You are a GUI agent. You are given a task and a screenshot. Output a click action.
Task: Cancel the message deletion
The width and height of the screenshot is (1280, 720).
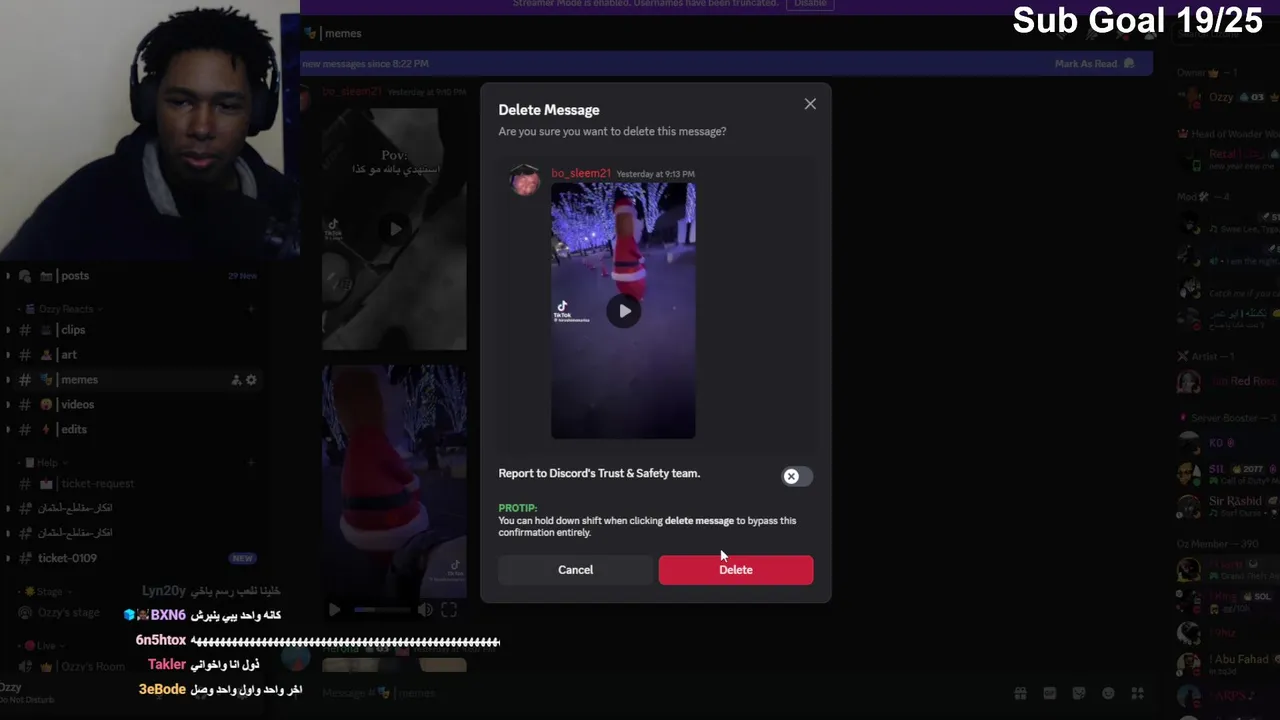point(575,570)
